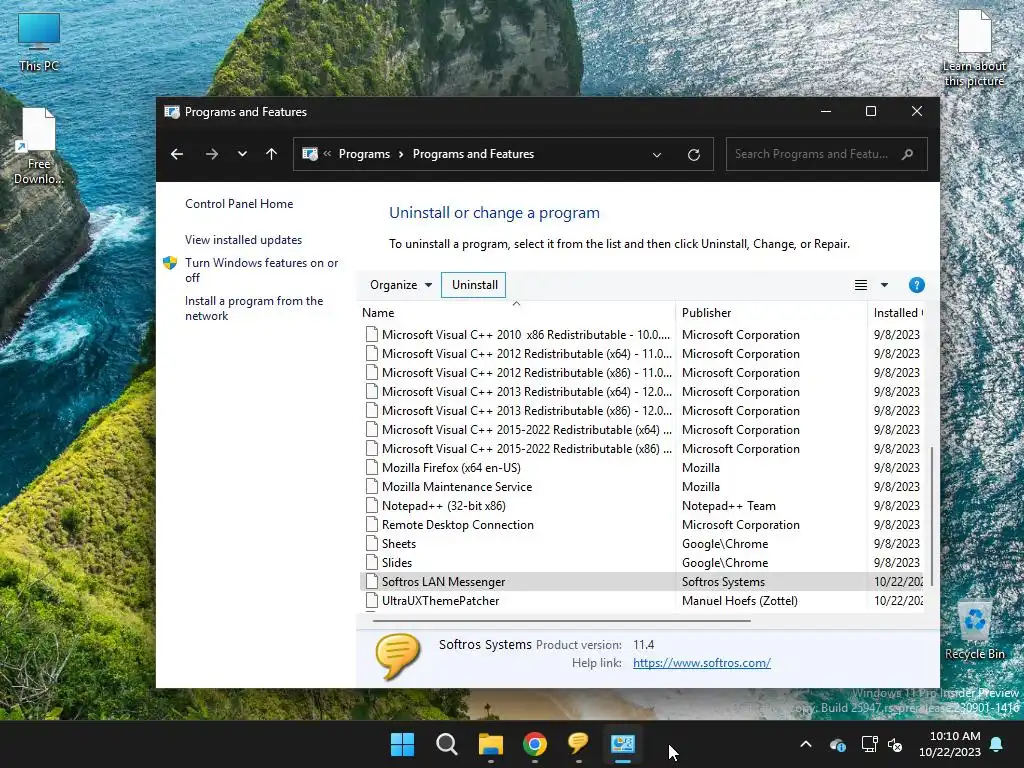
Task: Click the Uninstall button
Action: 474,285
